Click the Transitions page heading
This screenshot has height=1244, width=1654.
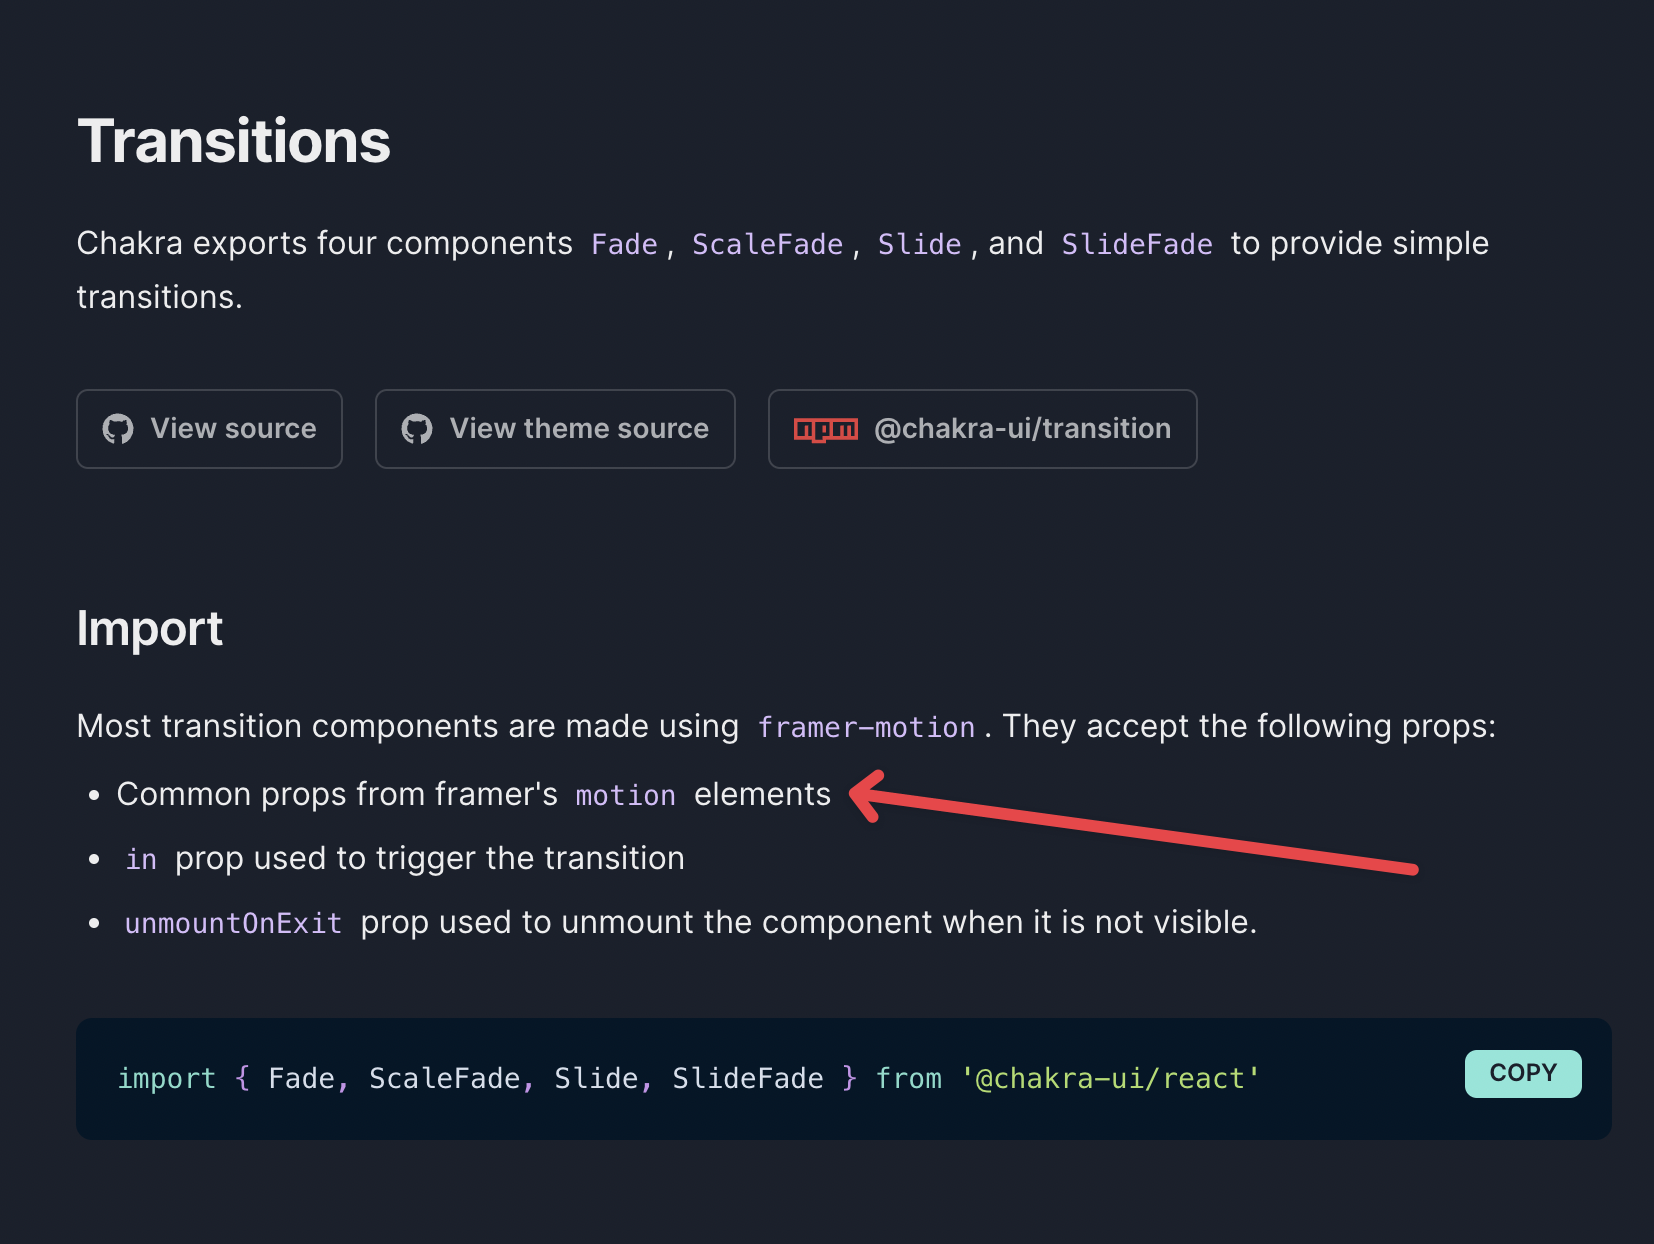pos(234,141)
